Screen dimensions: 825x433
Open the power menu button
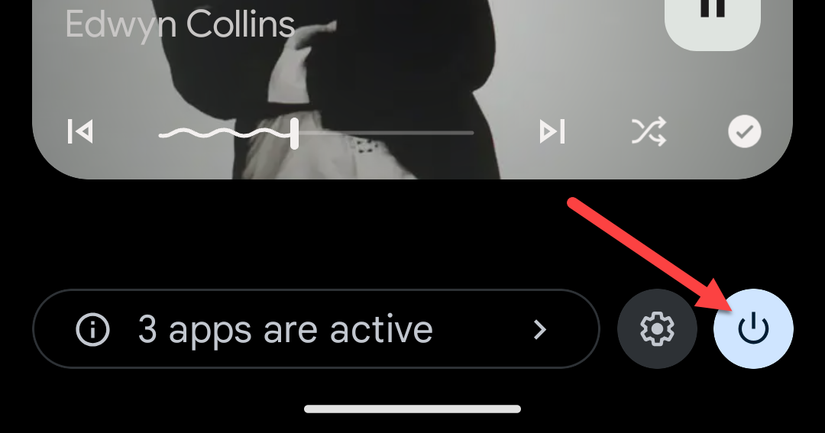753,329
